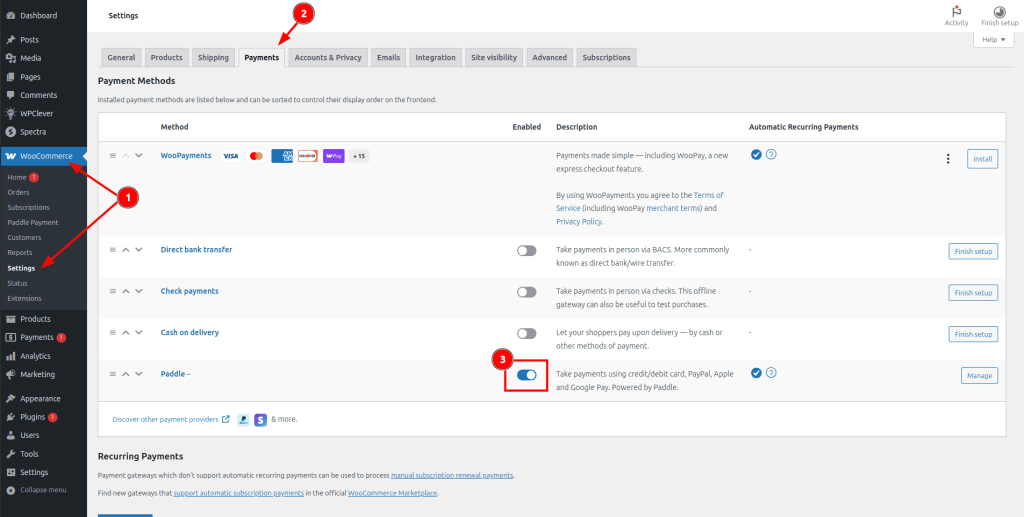The width and height of the screenshot is (1024, 517).
Task: Click the WooPay purple logo
Action: [x=334, y=156]
